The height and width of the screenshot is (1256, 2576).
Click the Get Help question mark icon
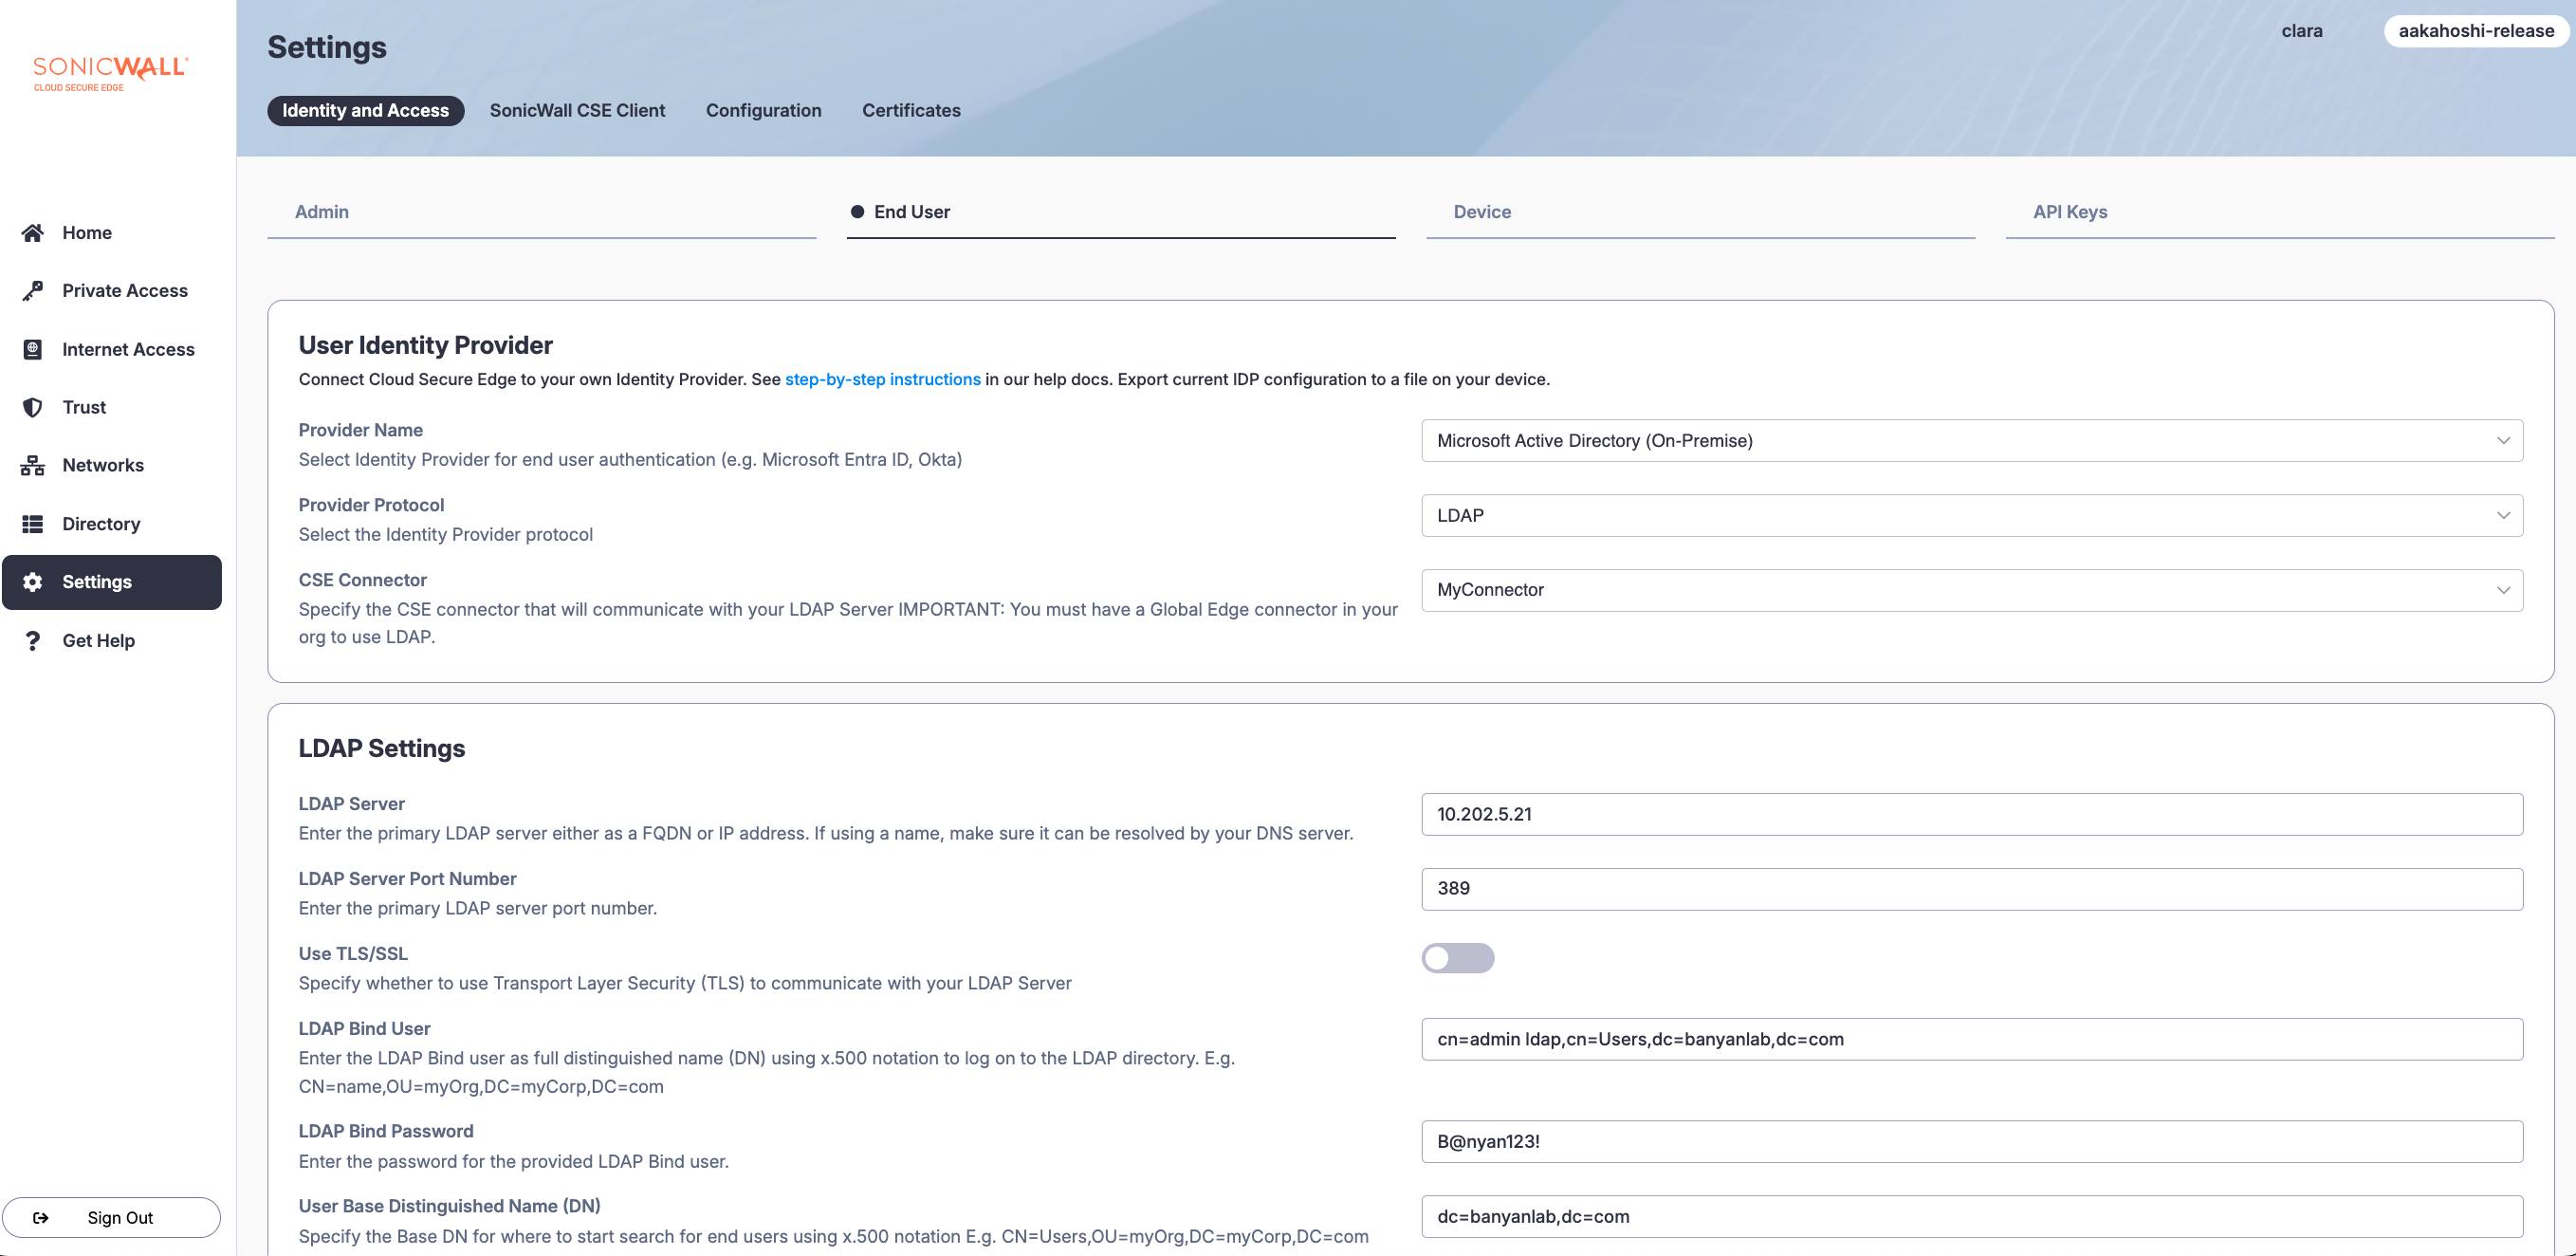(x=32, y=640)
